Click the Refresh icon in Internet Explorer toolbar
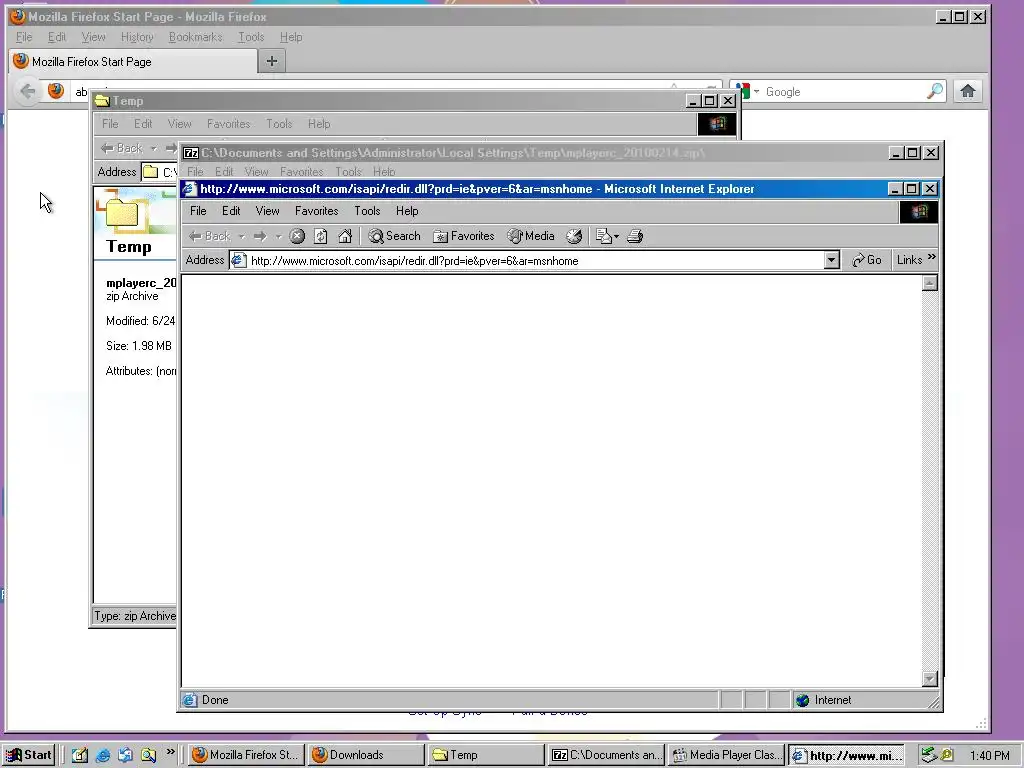This screenshot has height=768, width=1024. tap(321, 236)
